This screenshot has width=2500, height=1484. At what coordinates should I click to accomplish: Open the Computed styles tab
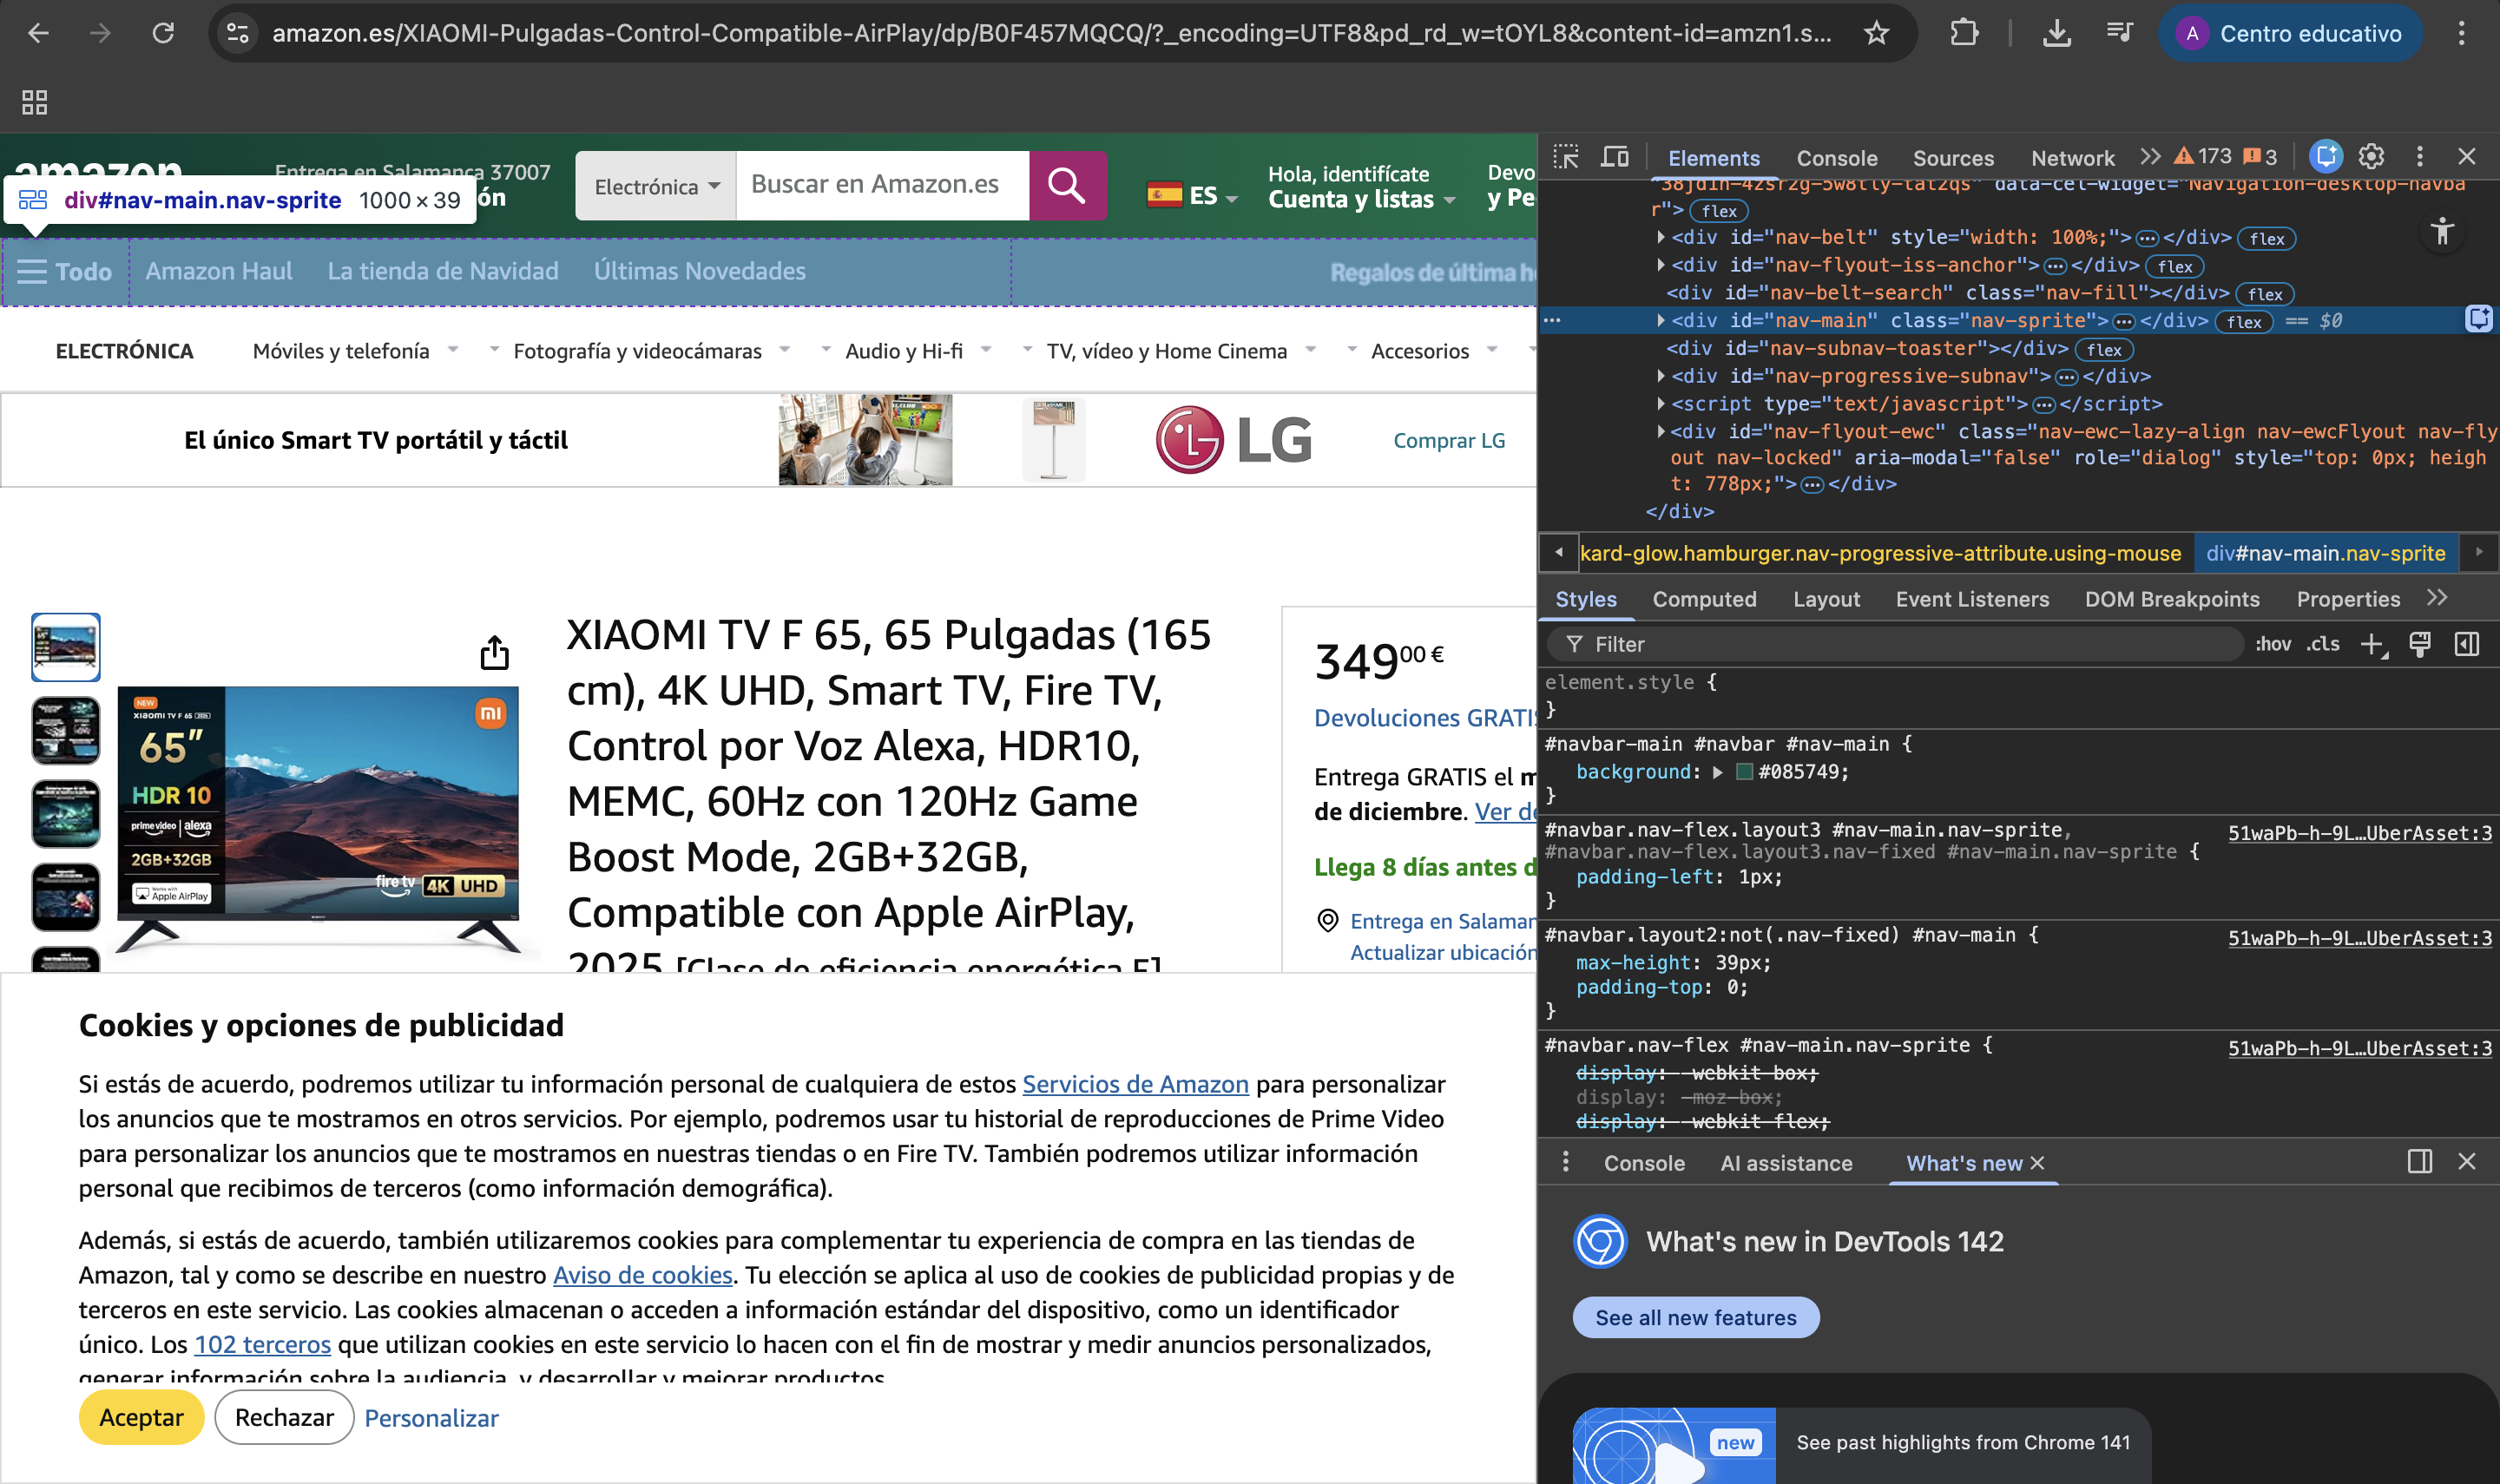coord(1704,599)
